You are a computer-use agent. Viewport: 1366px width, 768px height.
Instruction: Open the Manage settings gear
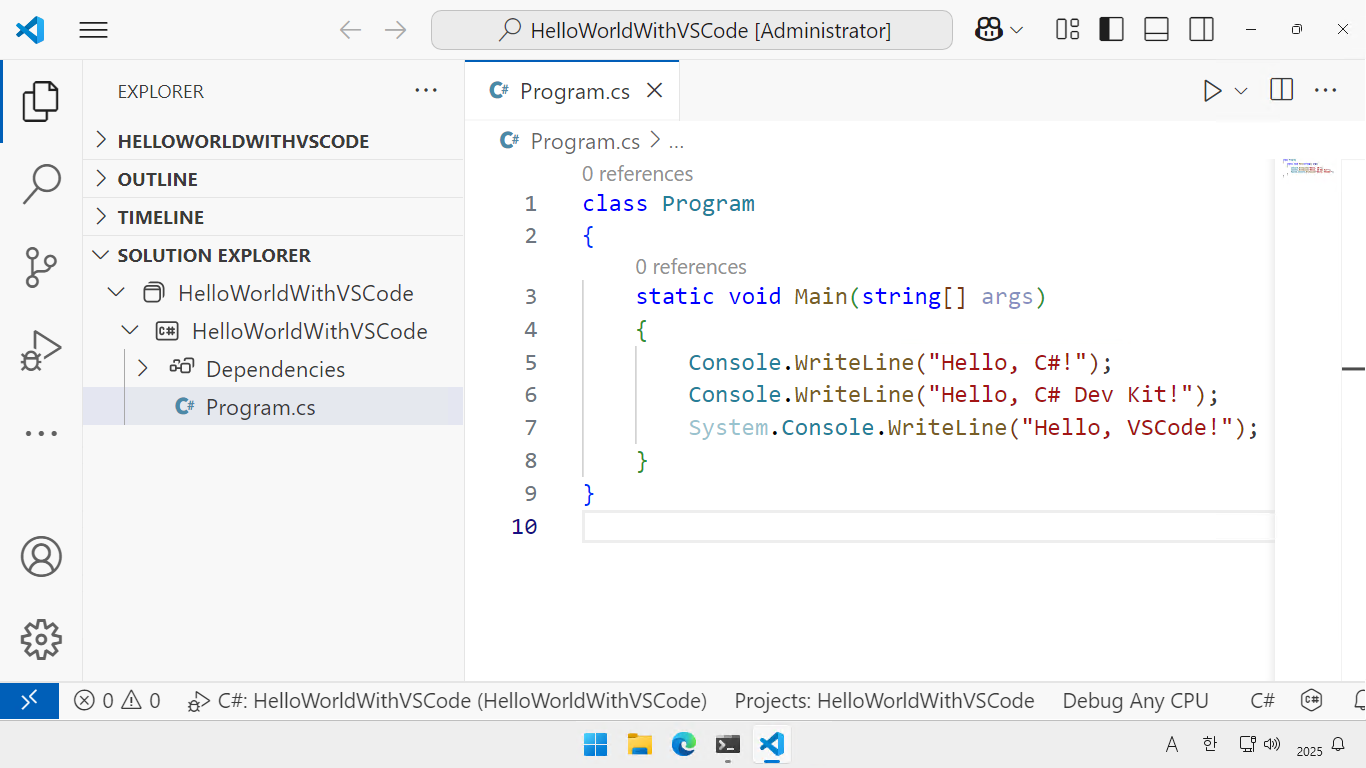(40, 640)
